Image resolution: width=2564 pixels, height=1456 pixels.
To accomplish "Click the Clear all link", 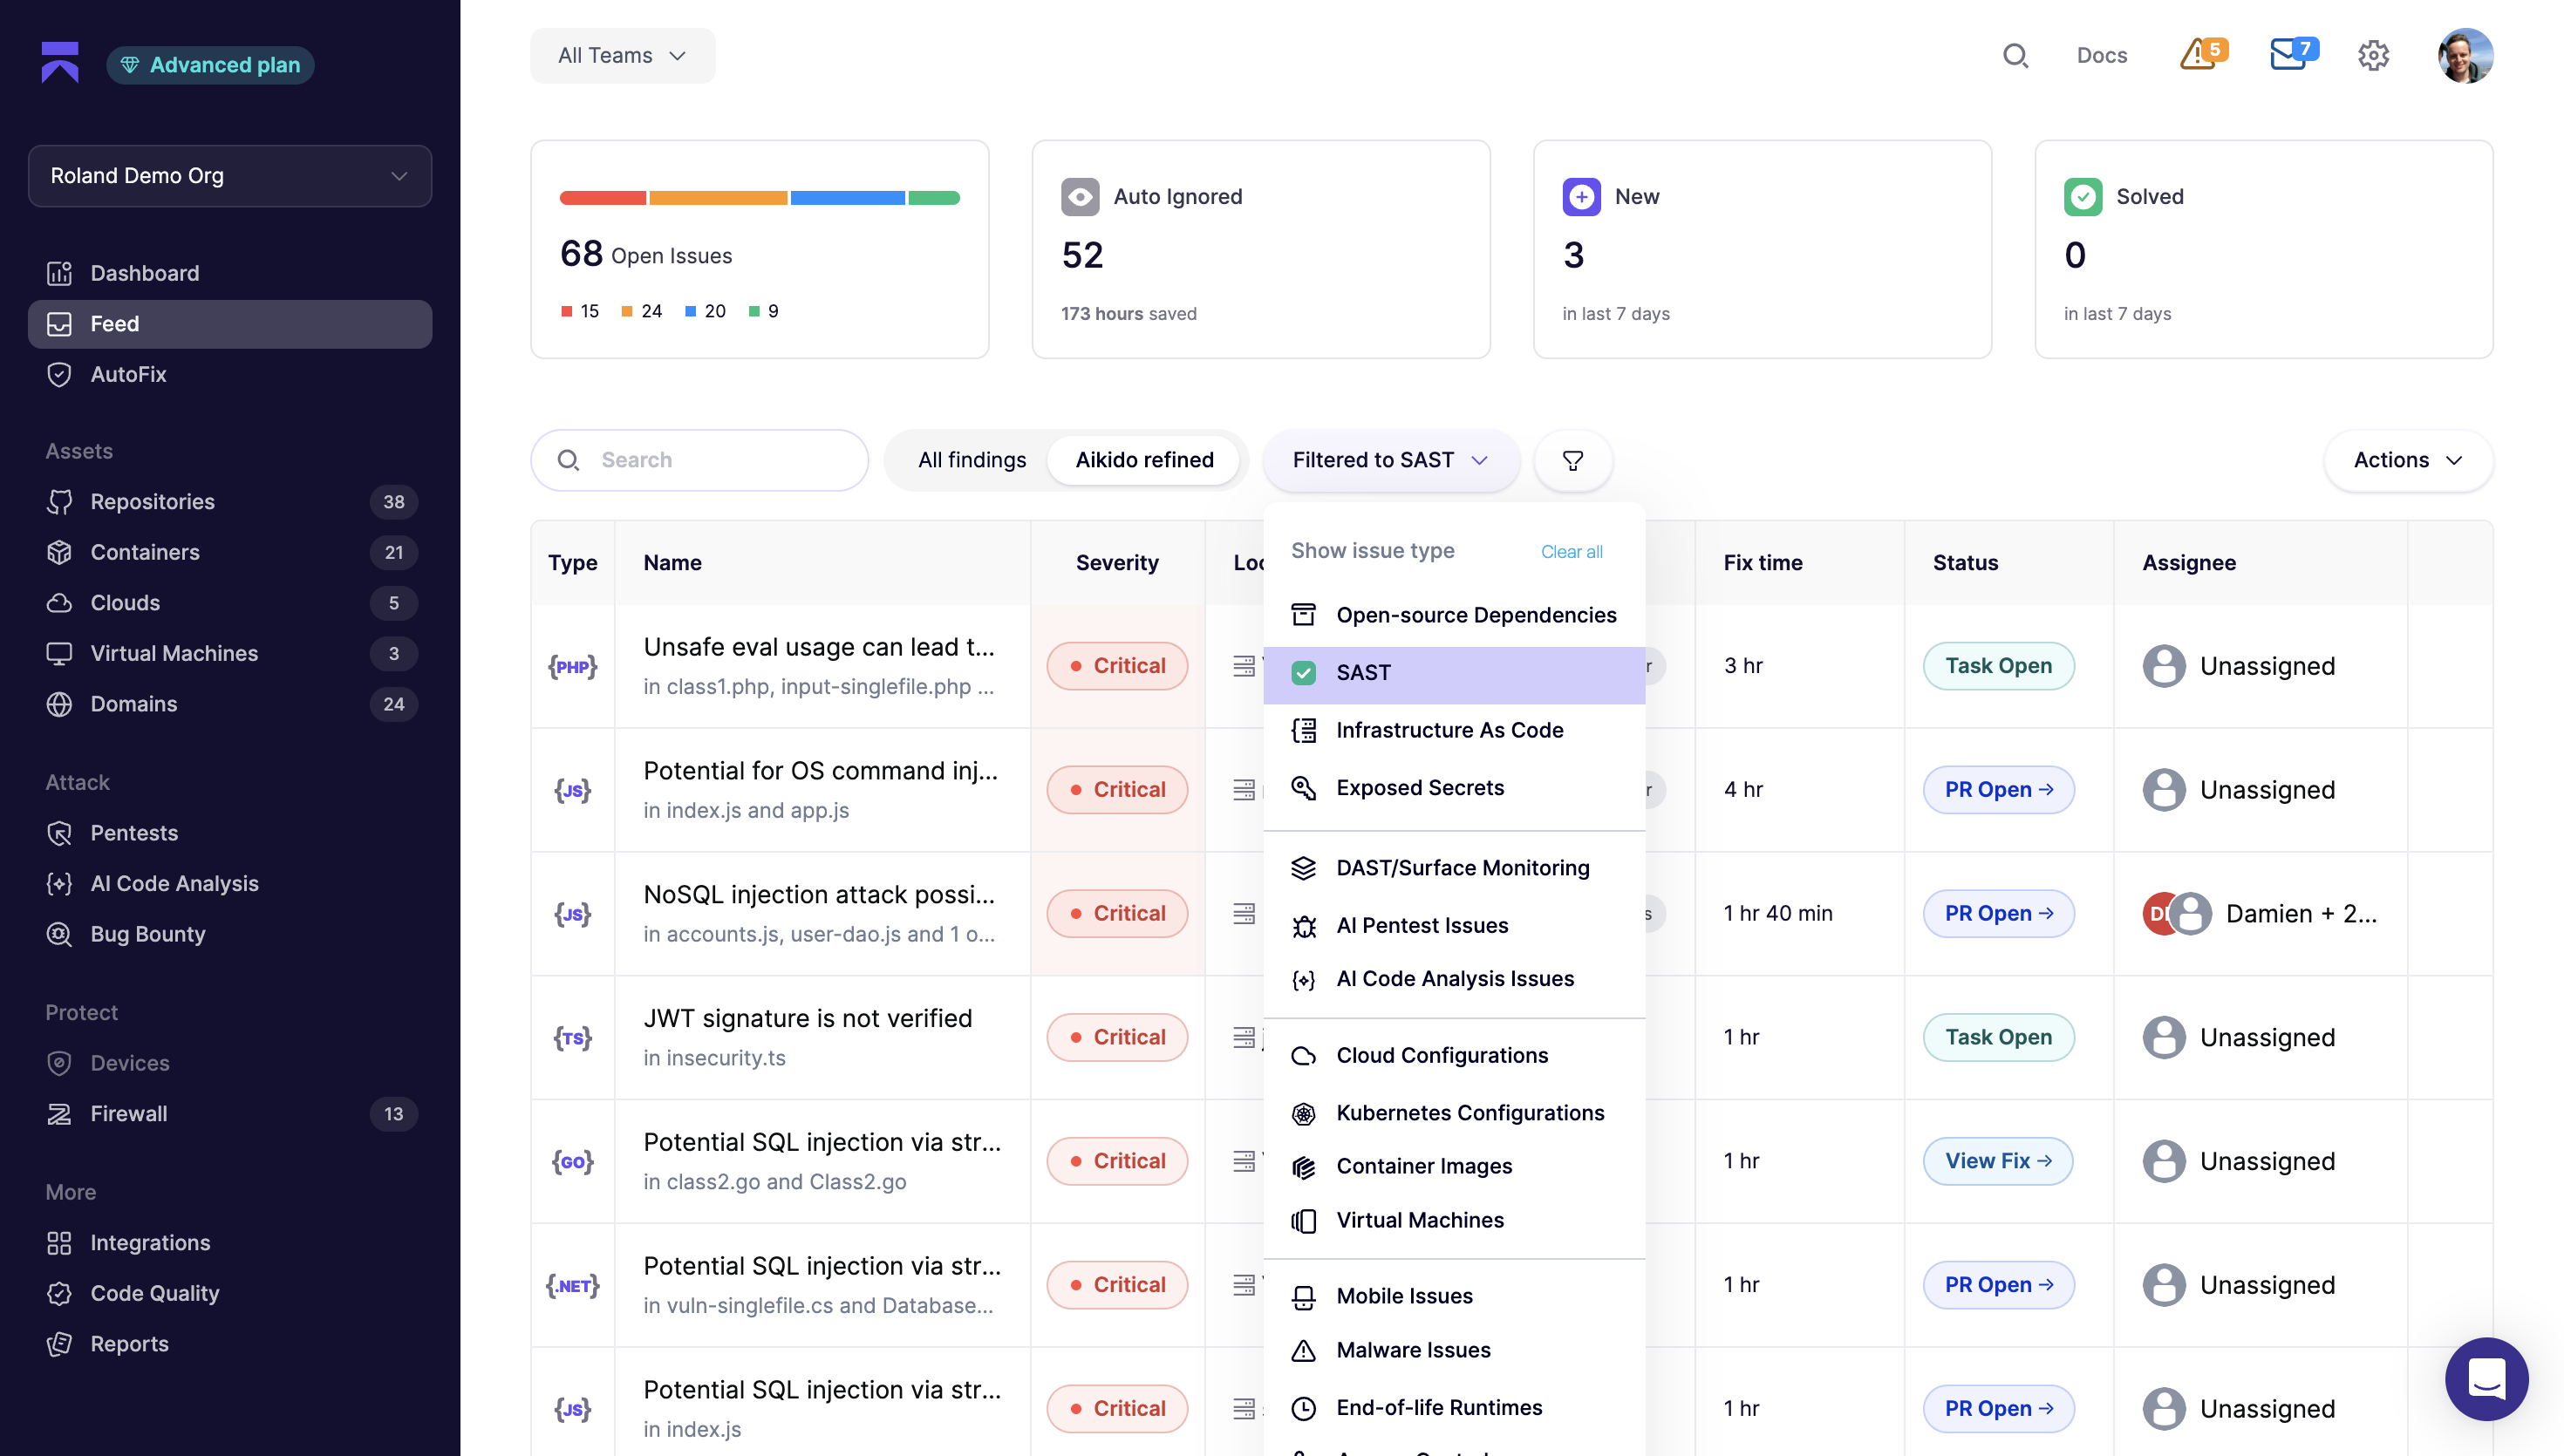I will coord(1571,551).
